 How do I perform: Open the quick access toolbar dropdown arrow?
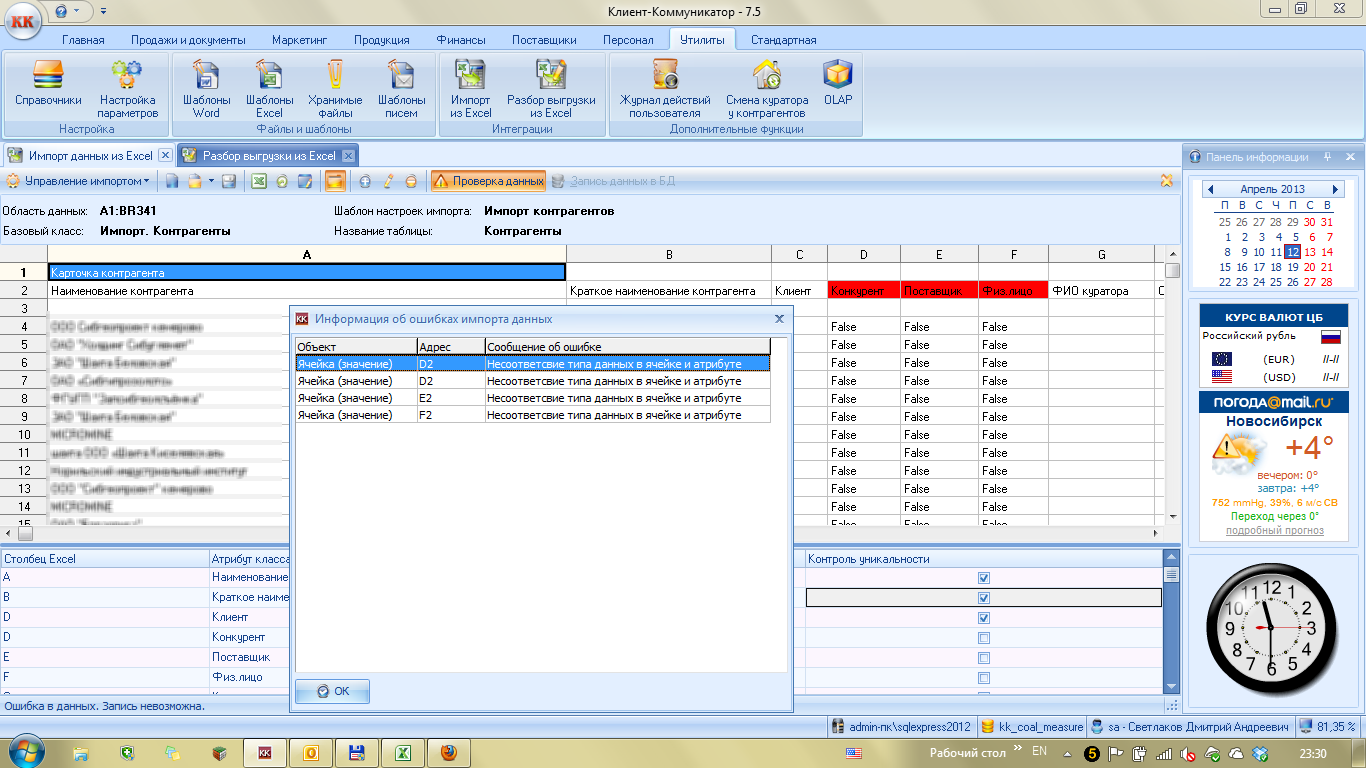click(104, 12)
